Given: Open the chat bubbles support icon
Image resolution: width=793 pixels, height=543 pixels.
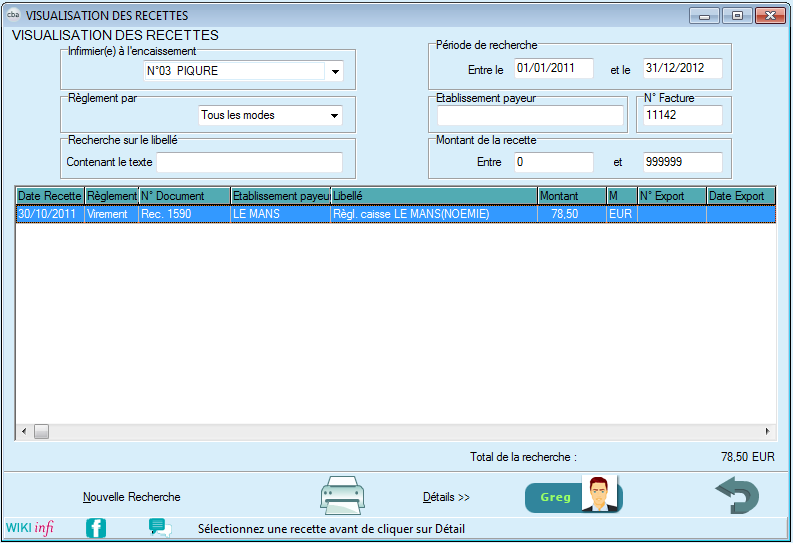Looking at the screenshot, I should pyautogui.click(x=160, y=528).
